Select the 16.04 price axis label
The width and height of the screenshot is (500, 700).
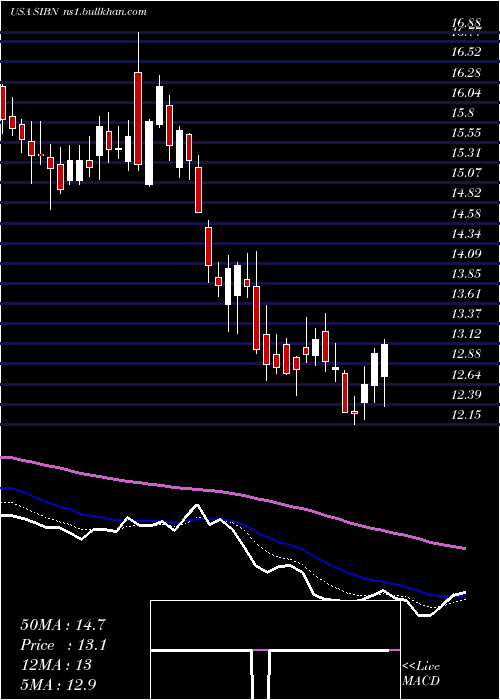pyautogui.click(x=466, y=93)
